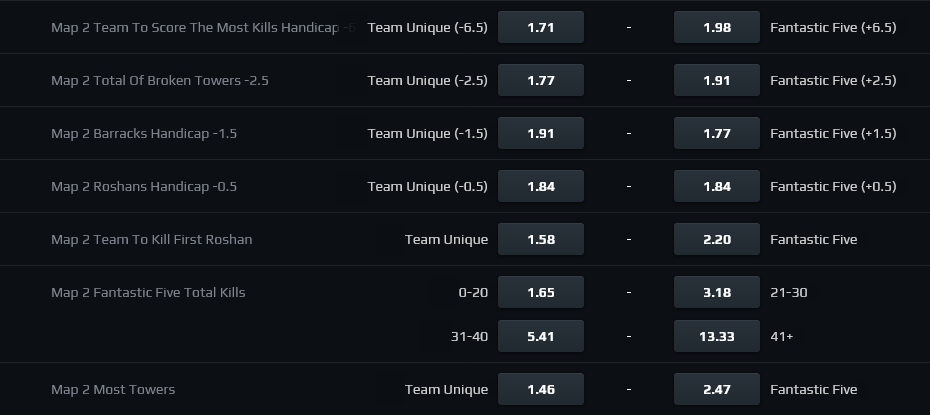Screen dimensions: 930x415
Task: Select 1.65 odds for 0-20 total kills
Action: 540,292
